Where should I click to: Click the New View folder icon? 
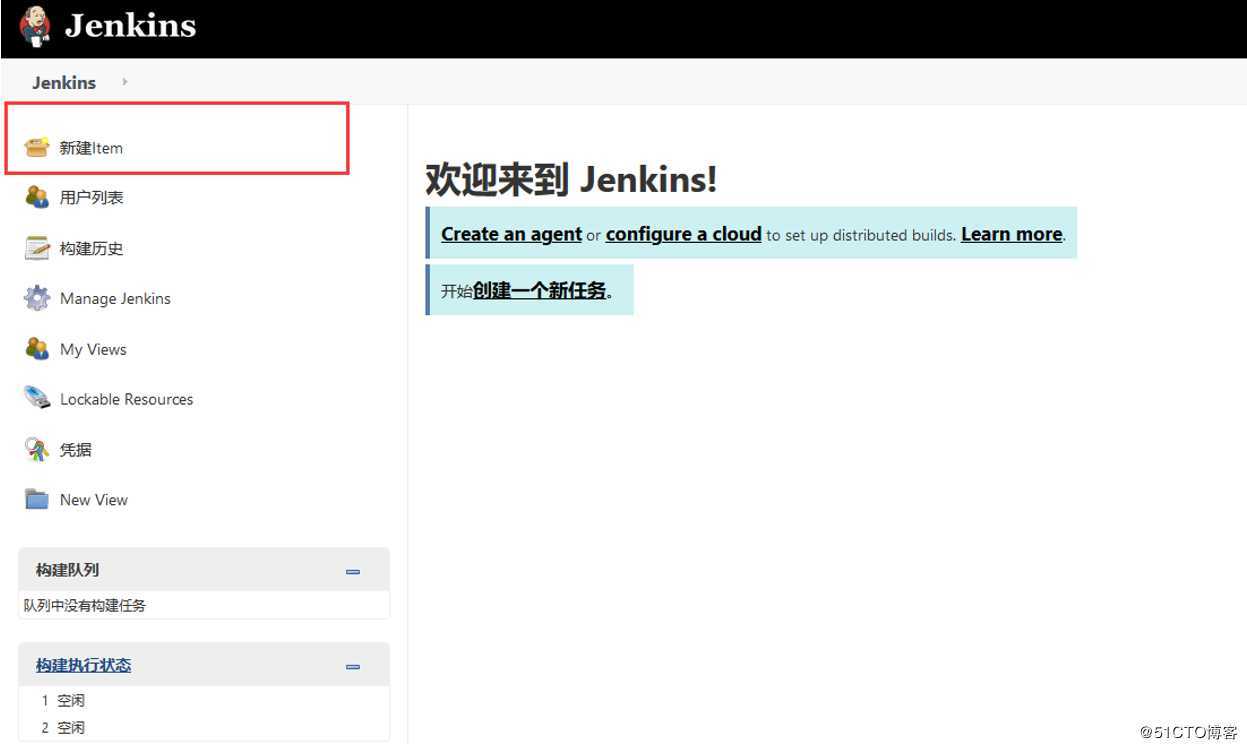point(37,499)
